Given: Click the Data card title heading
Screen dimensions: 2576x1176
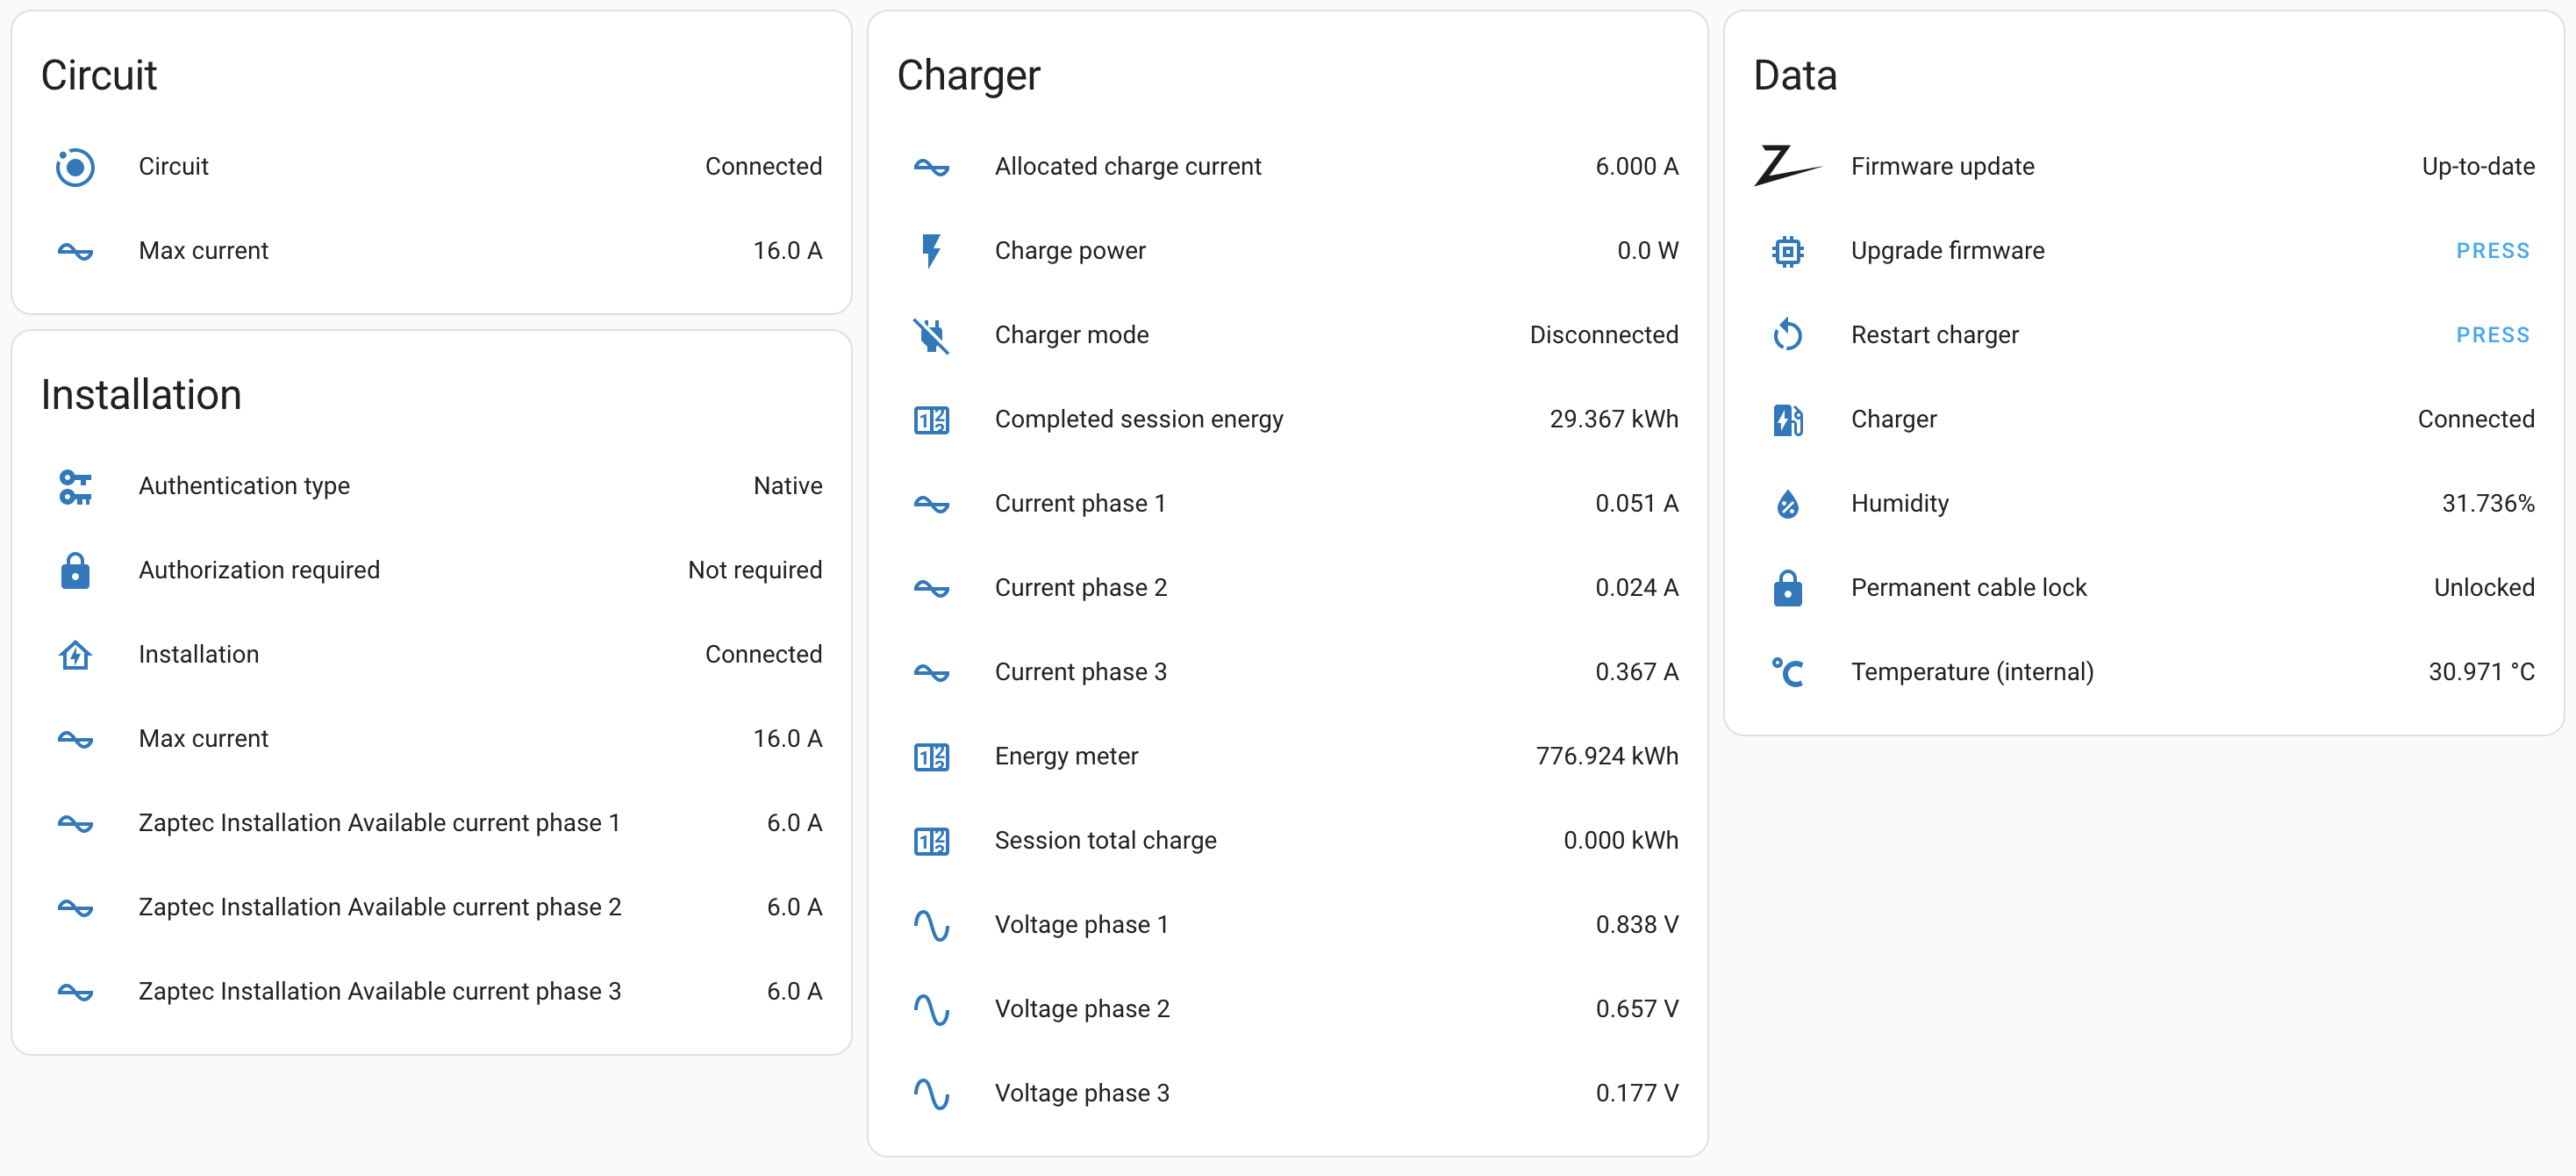Looking at the screenshot, I should (1794, 75).
